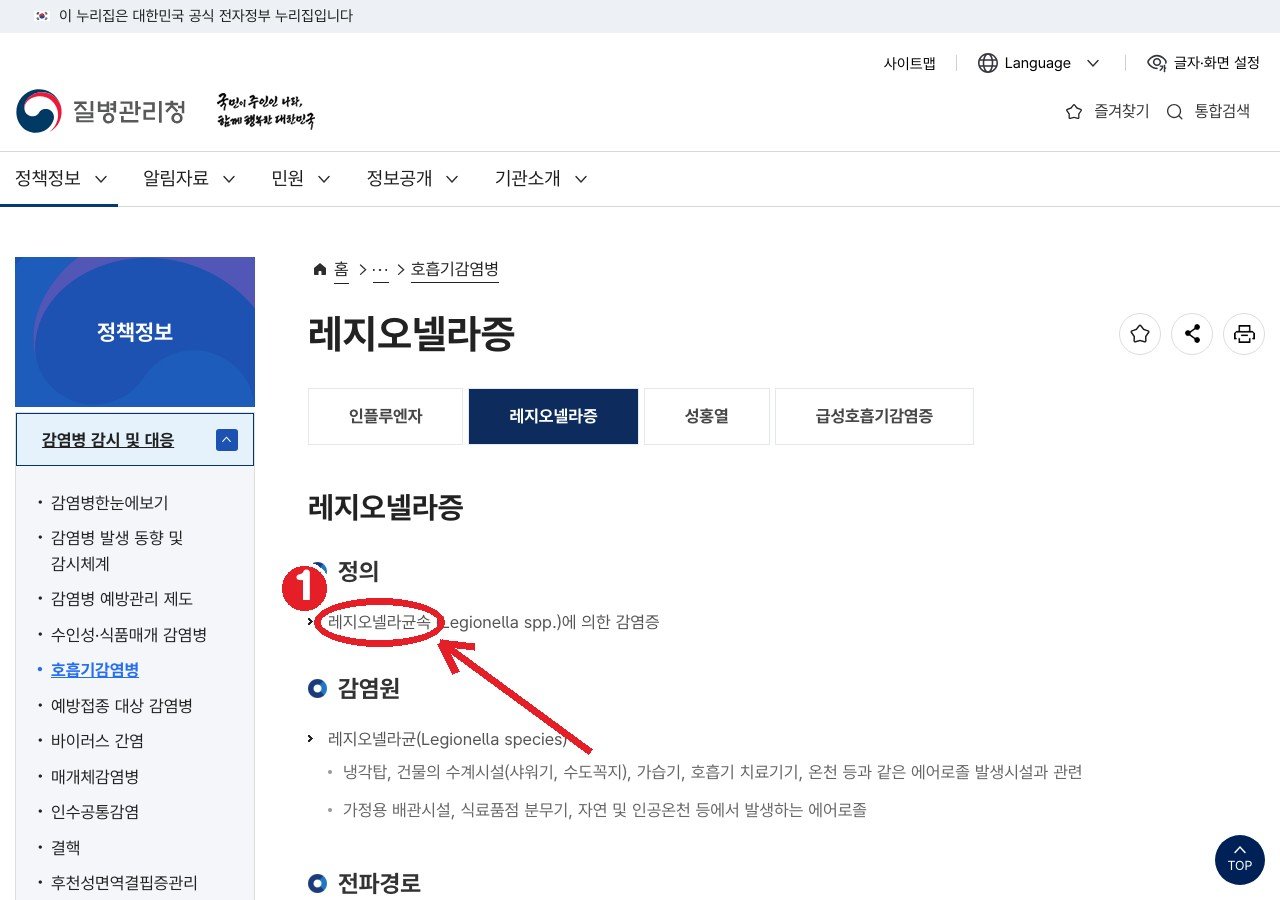This screenshot has width=1280, height=900.
Task: Open 매개체감염병 sidebar item
Action: (x=95, y=776)
